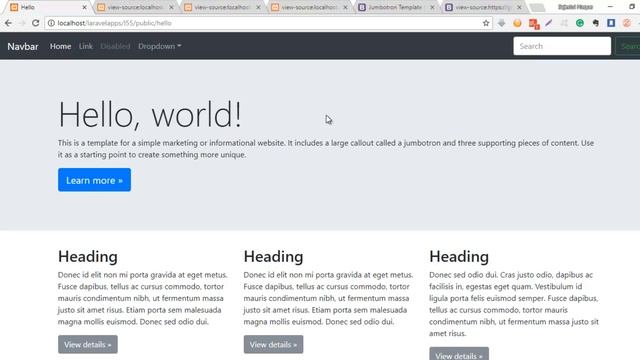Focus the Search input field

(562, 46)
